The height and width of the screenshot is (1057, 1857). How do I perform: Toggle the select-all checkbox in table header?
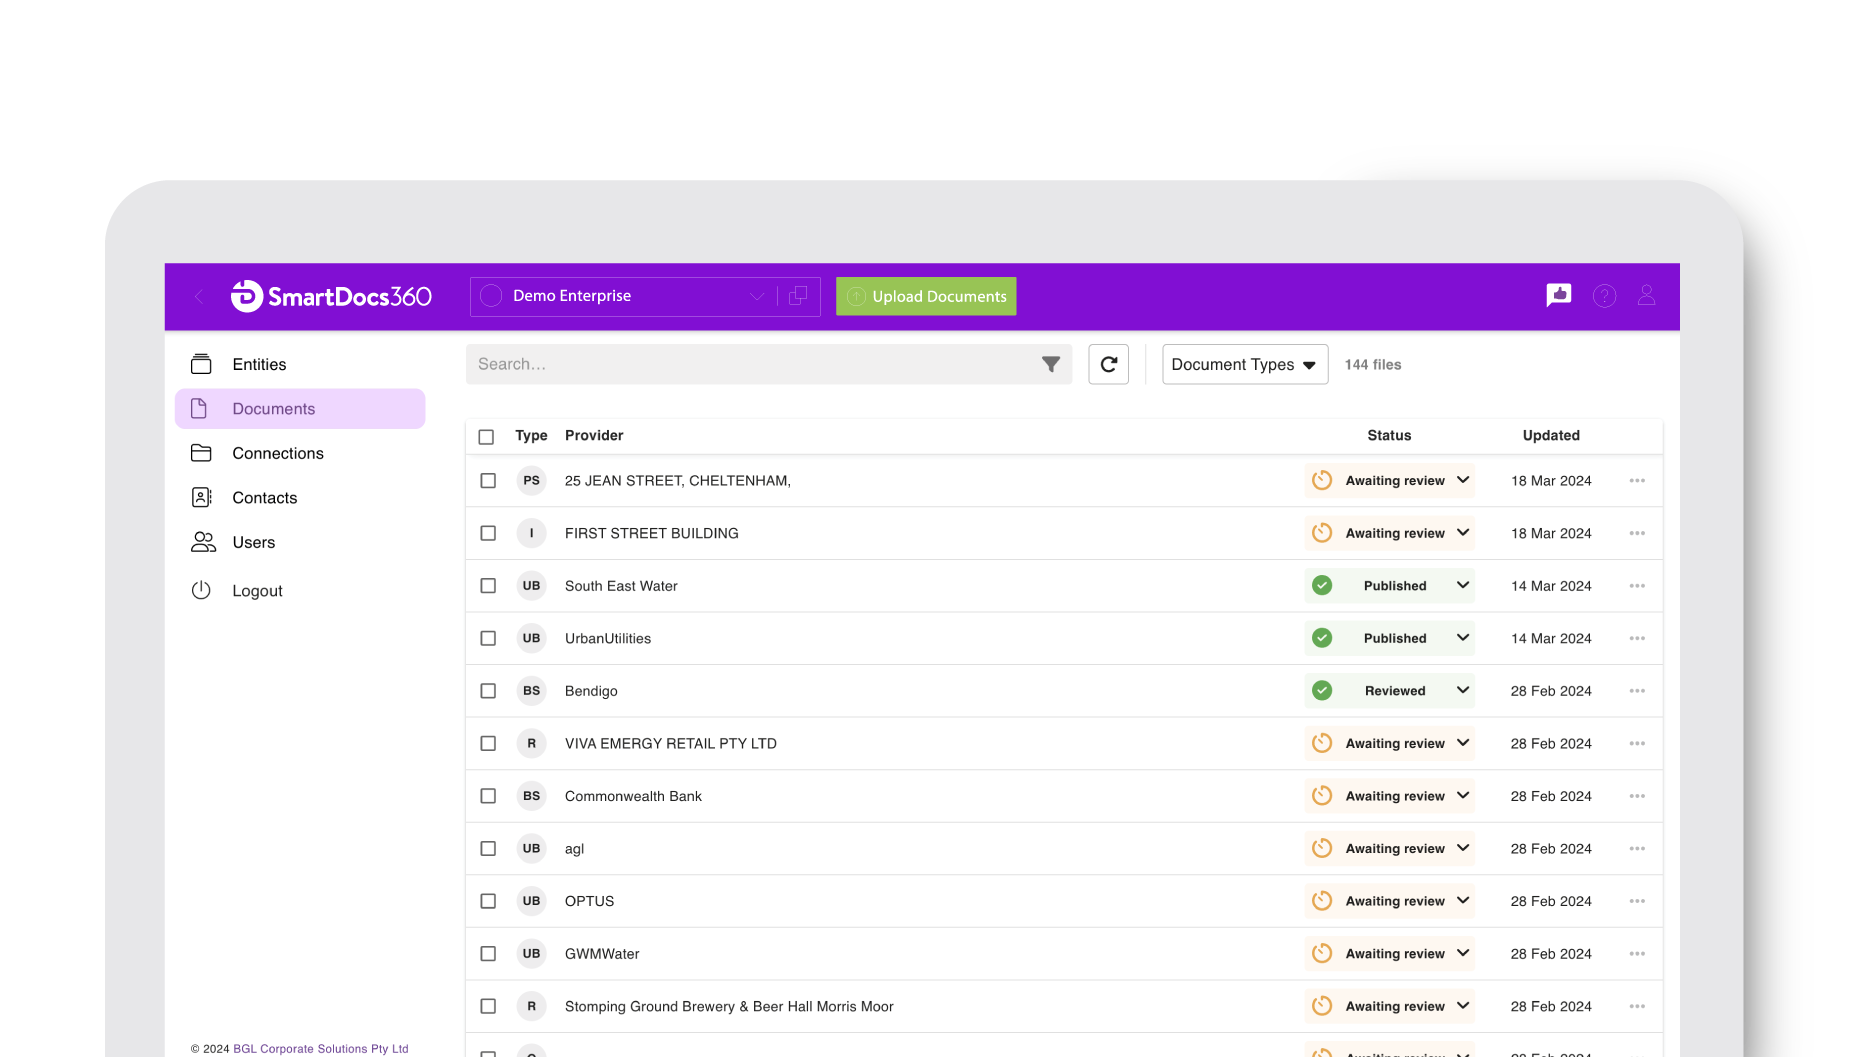(x=486, y=437)
